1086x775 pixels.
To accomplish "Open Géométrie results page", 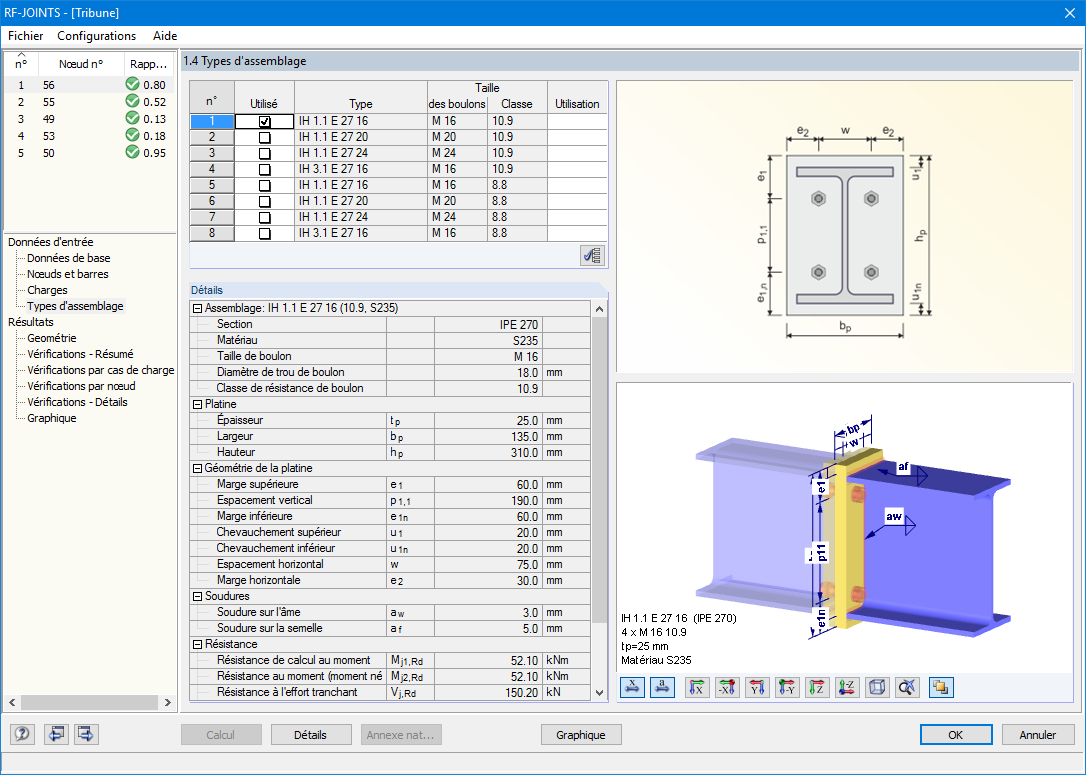I will coord(52,338).
